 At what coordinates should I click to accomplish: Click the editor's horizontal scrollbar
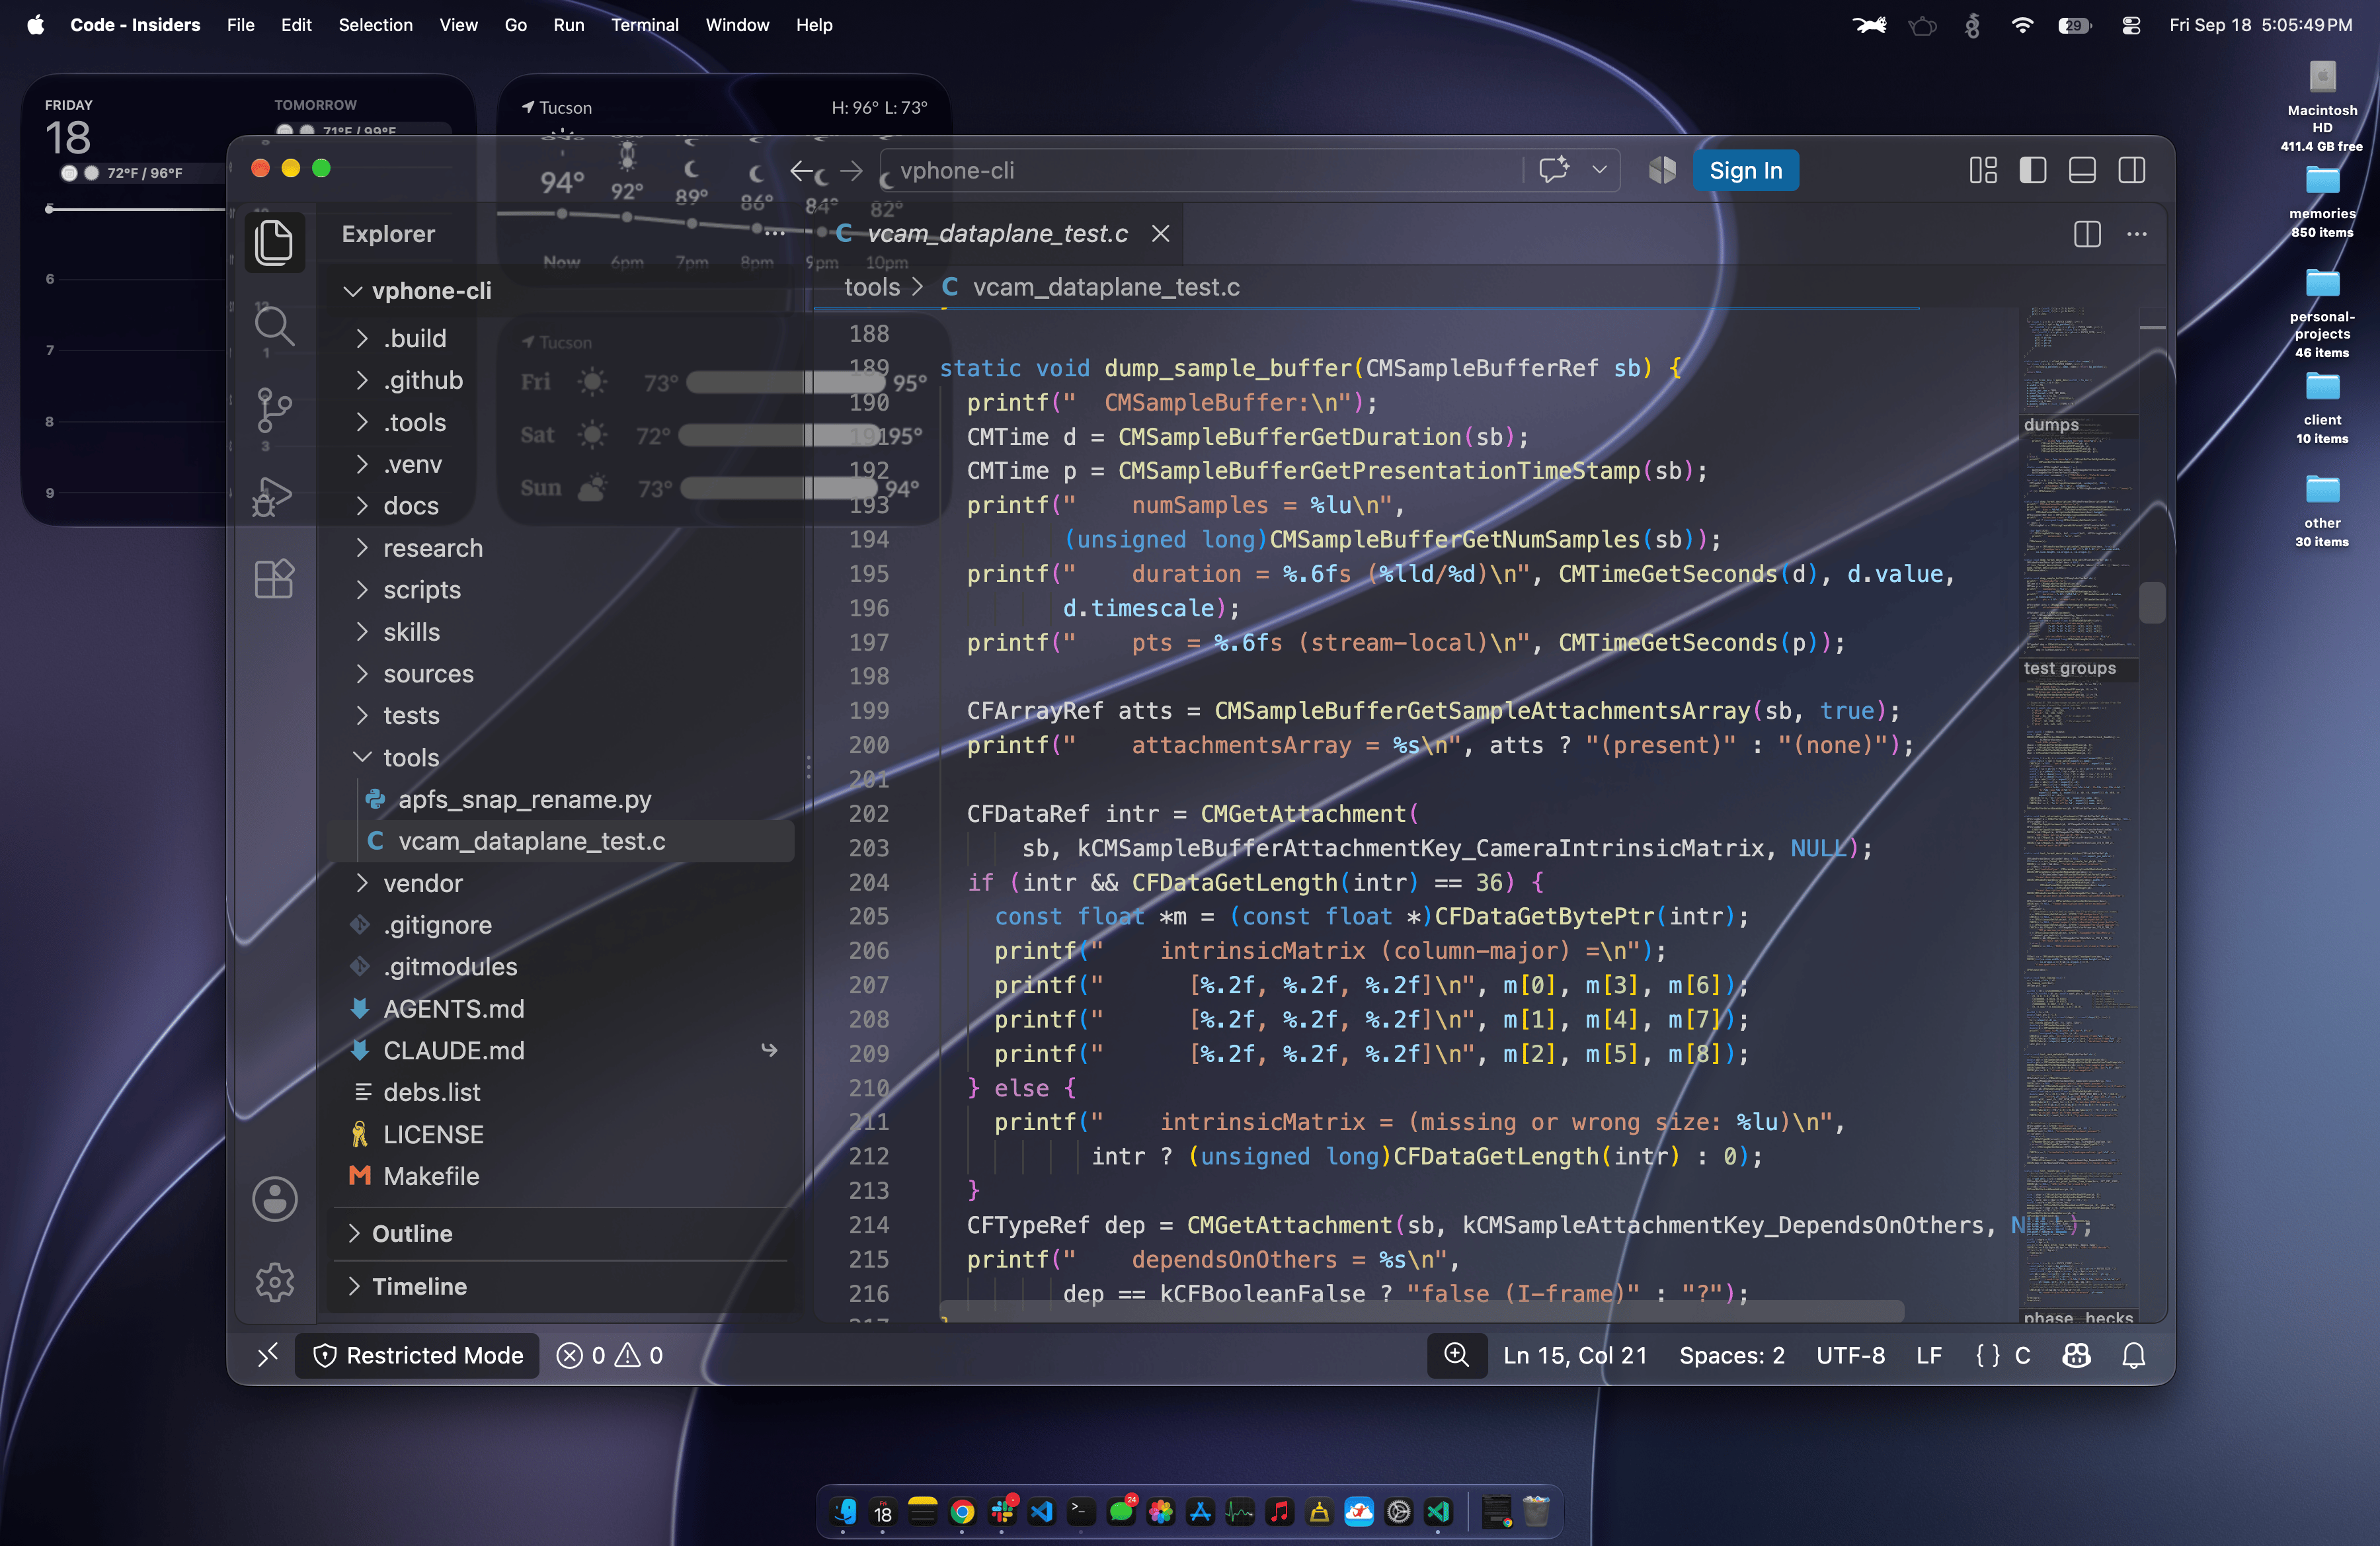pyautogui.click(x=1421, y=1310)
